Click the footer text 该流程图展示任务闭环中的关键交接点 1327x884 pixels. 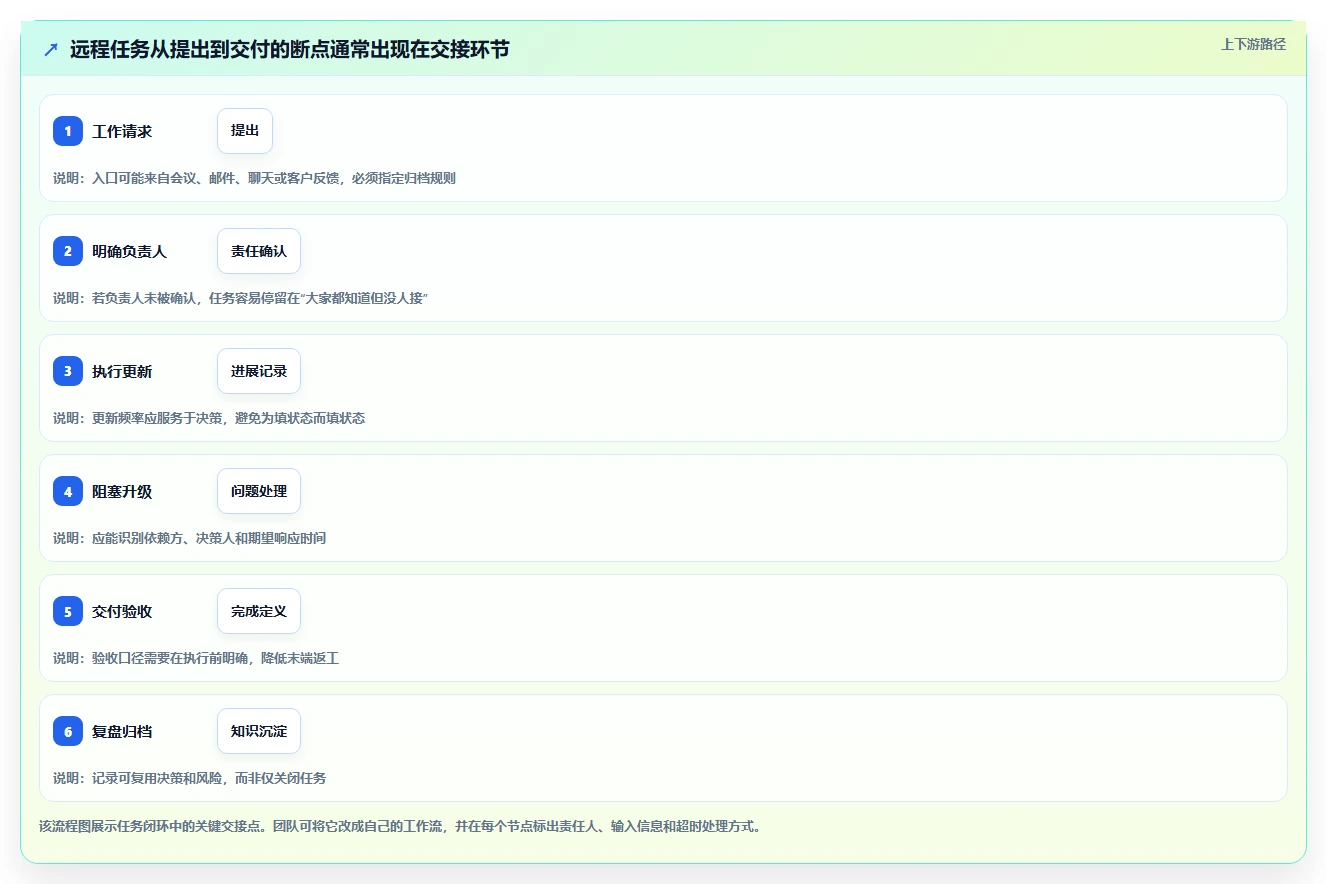pyautogui.click(x=400, y=827)
